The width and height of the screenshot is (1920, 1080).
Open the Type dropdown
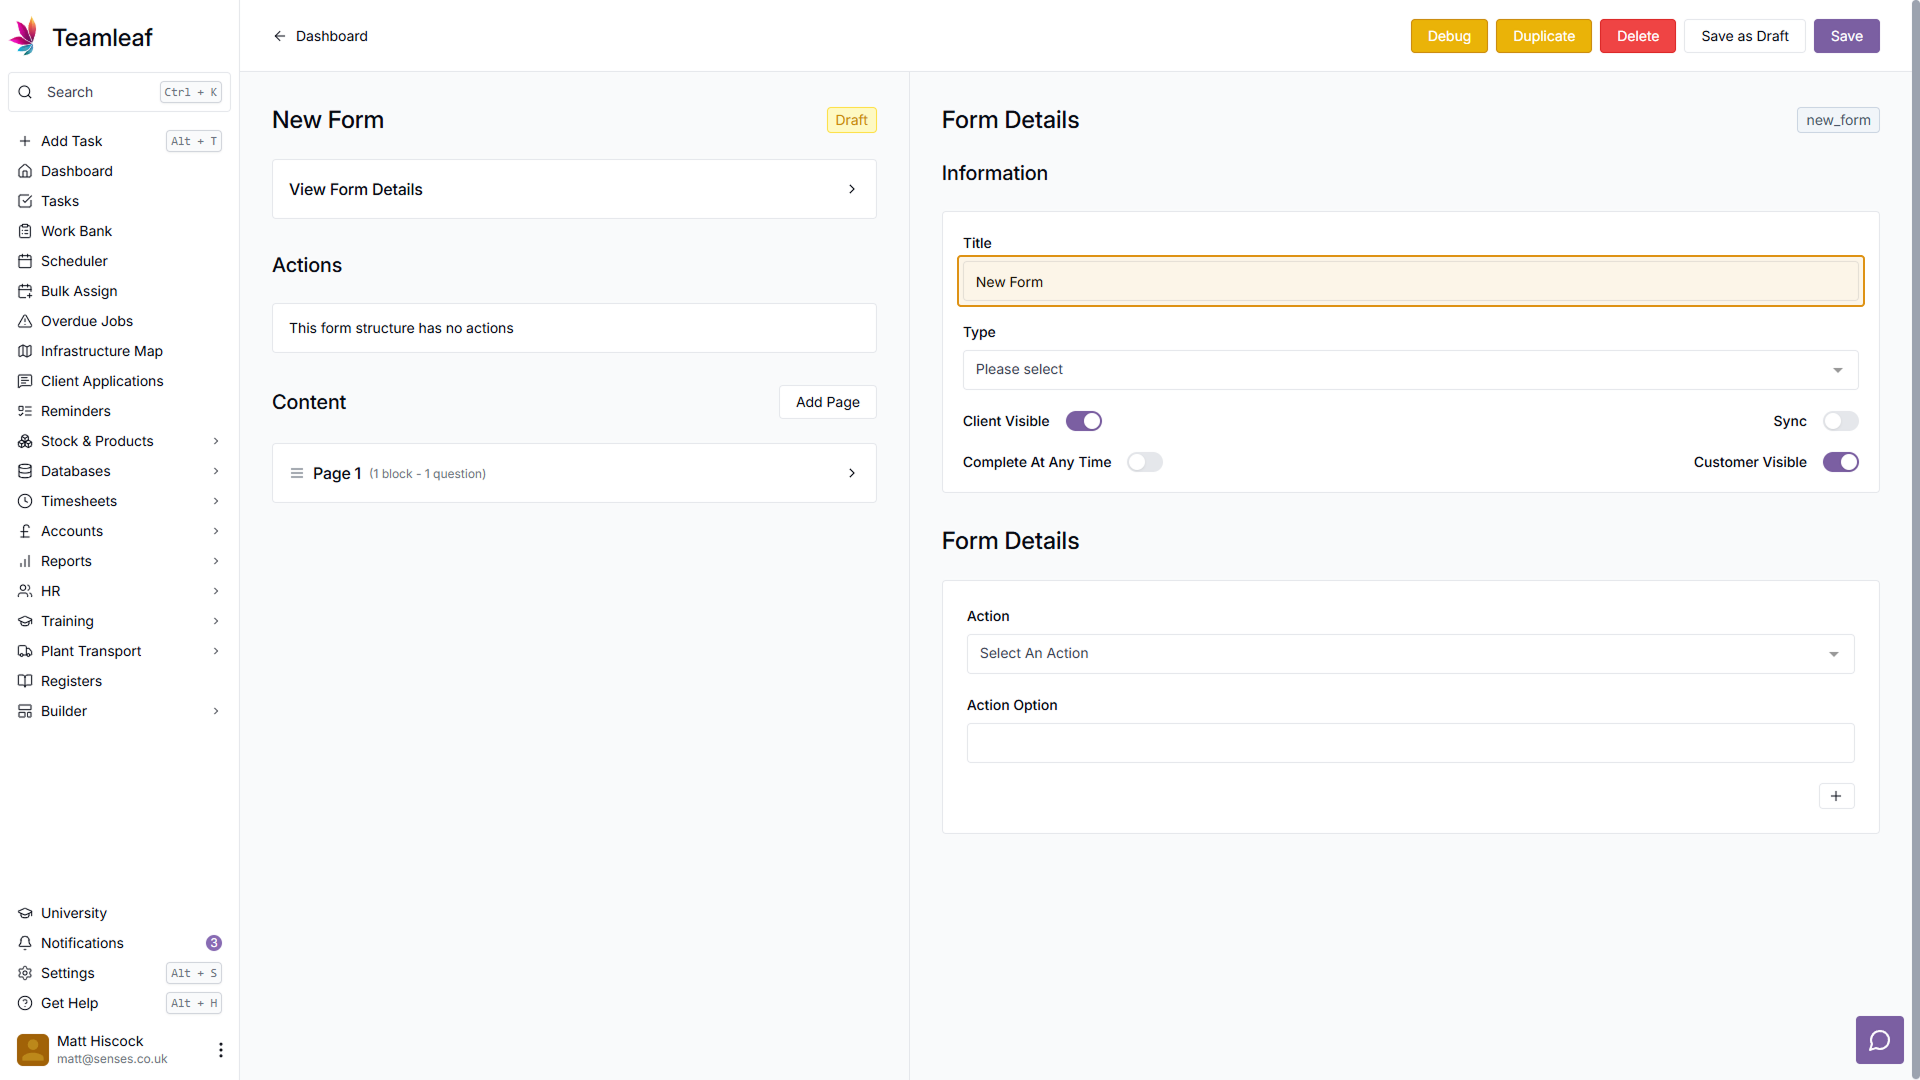tap(1410, 370)
